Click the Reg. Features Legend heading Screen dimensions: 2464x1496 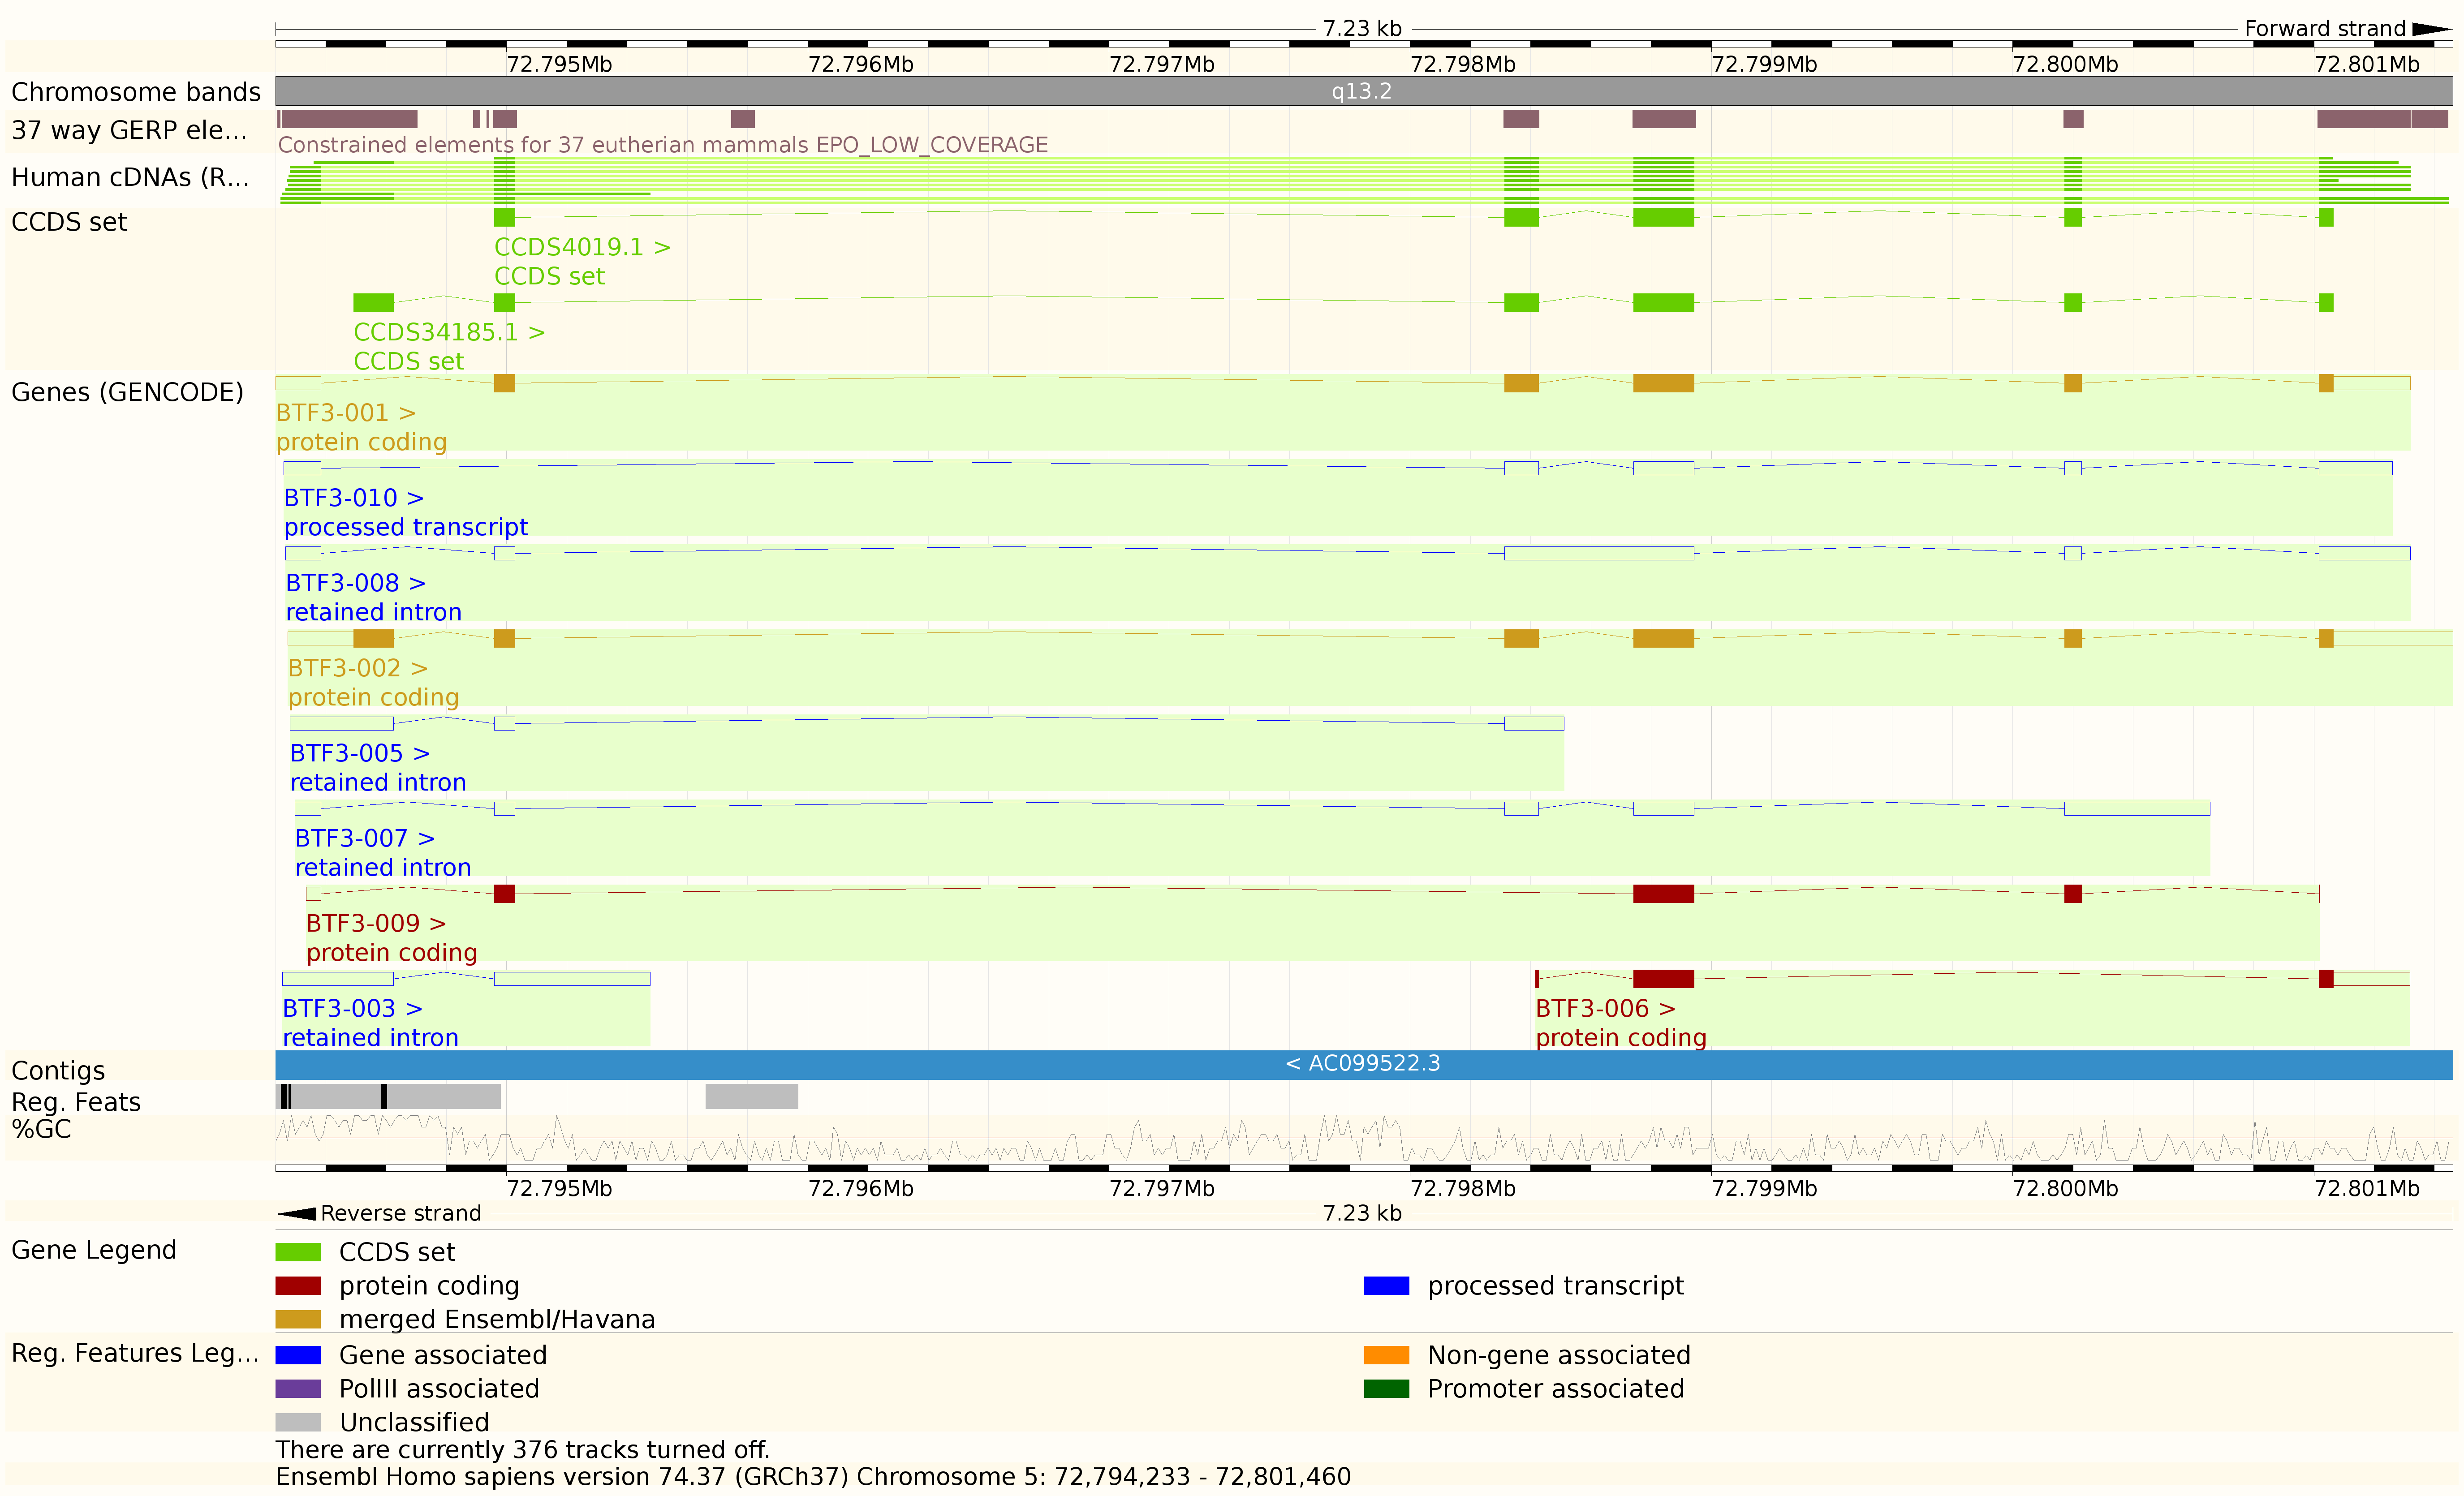(135, 1353)
